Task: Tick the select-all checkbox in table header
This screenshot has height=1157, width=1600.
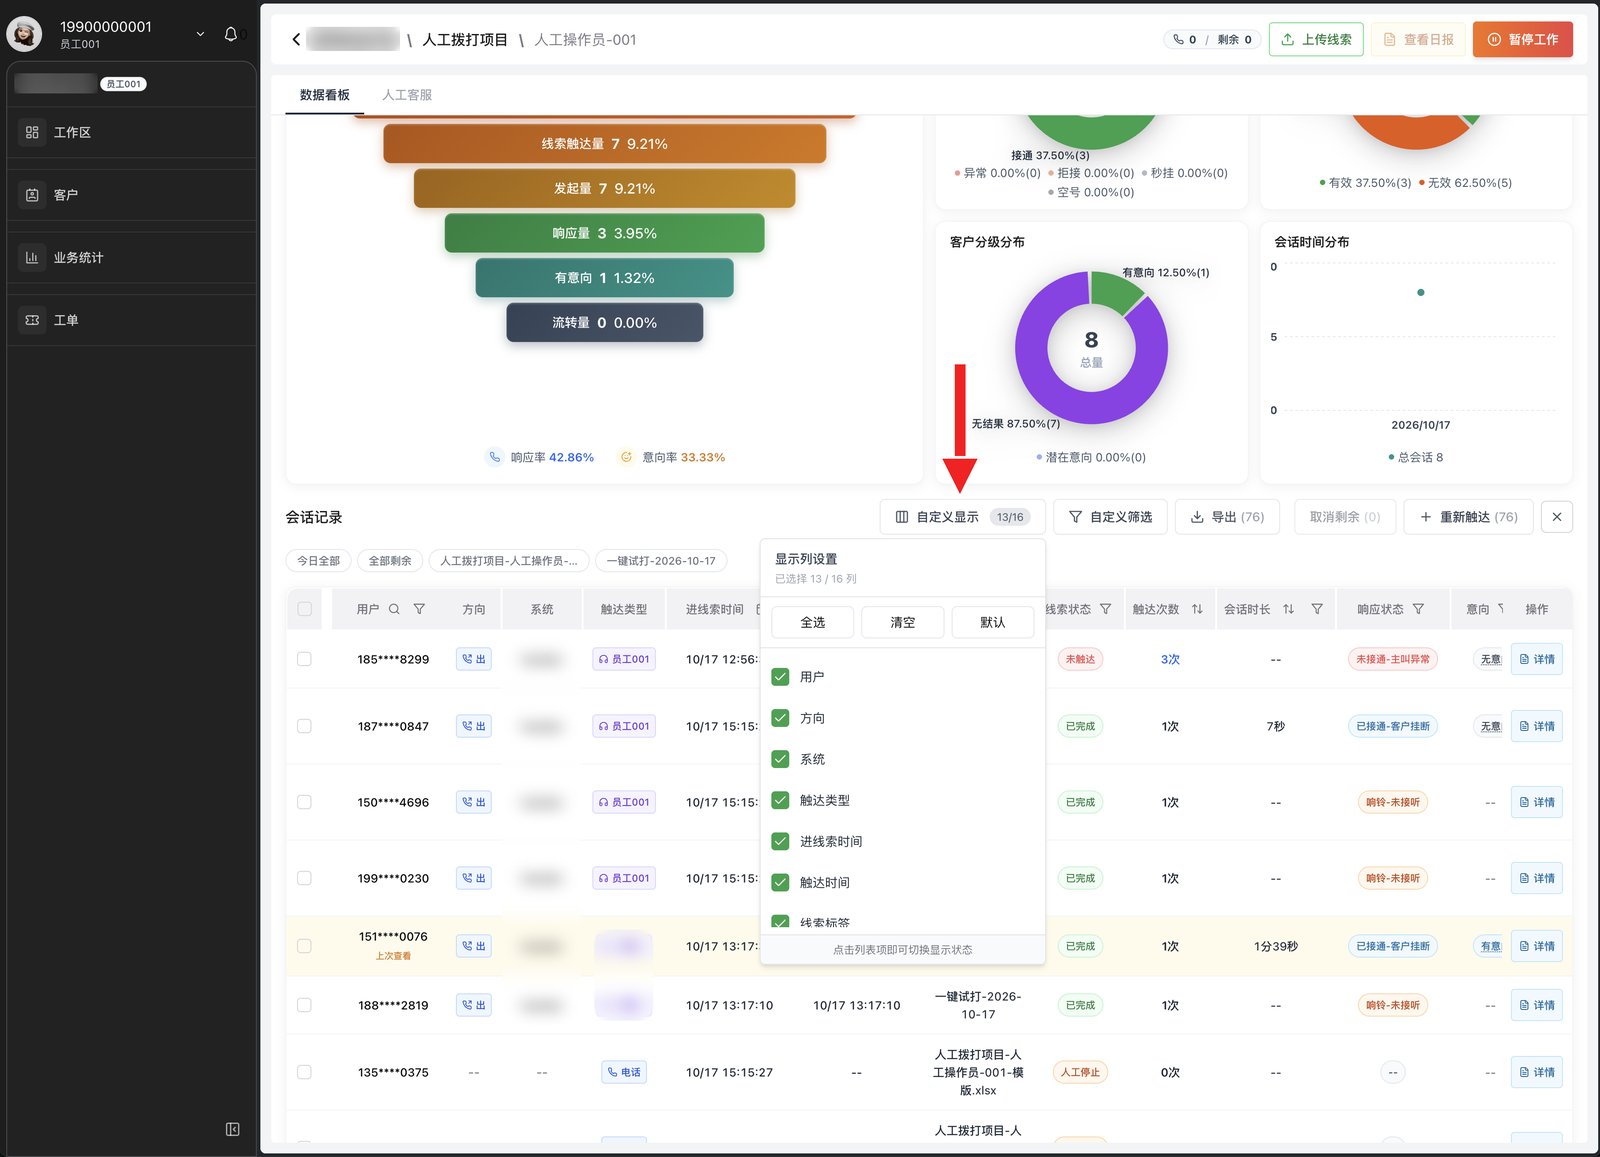Action: tap(304, 609)
